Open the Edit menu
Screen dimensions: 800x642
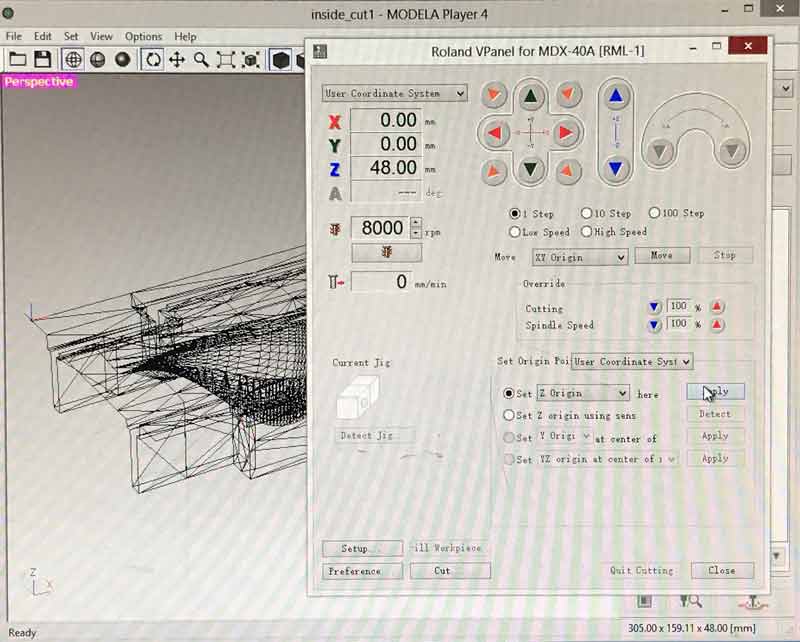click(x=42, y=36)
